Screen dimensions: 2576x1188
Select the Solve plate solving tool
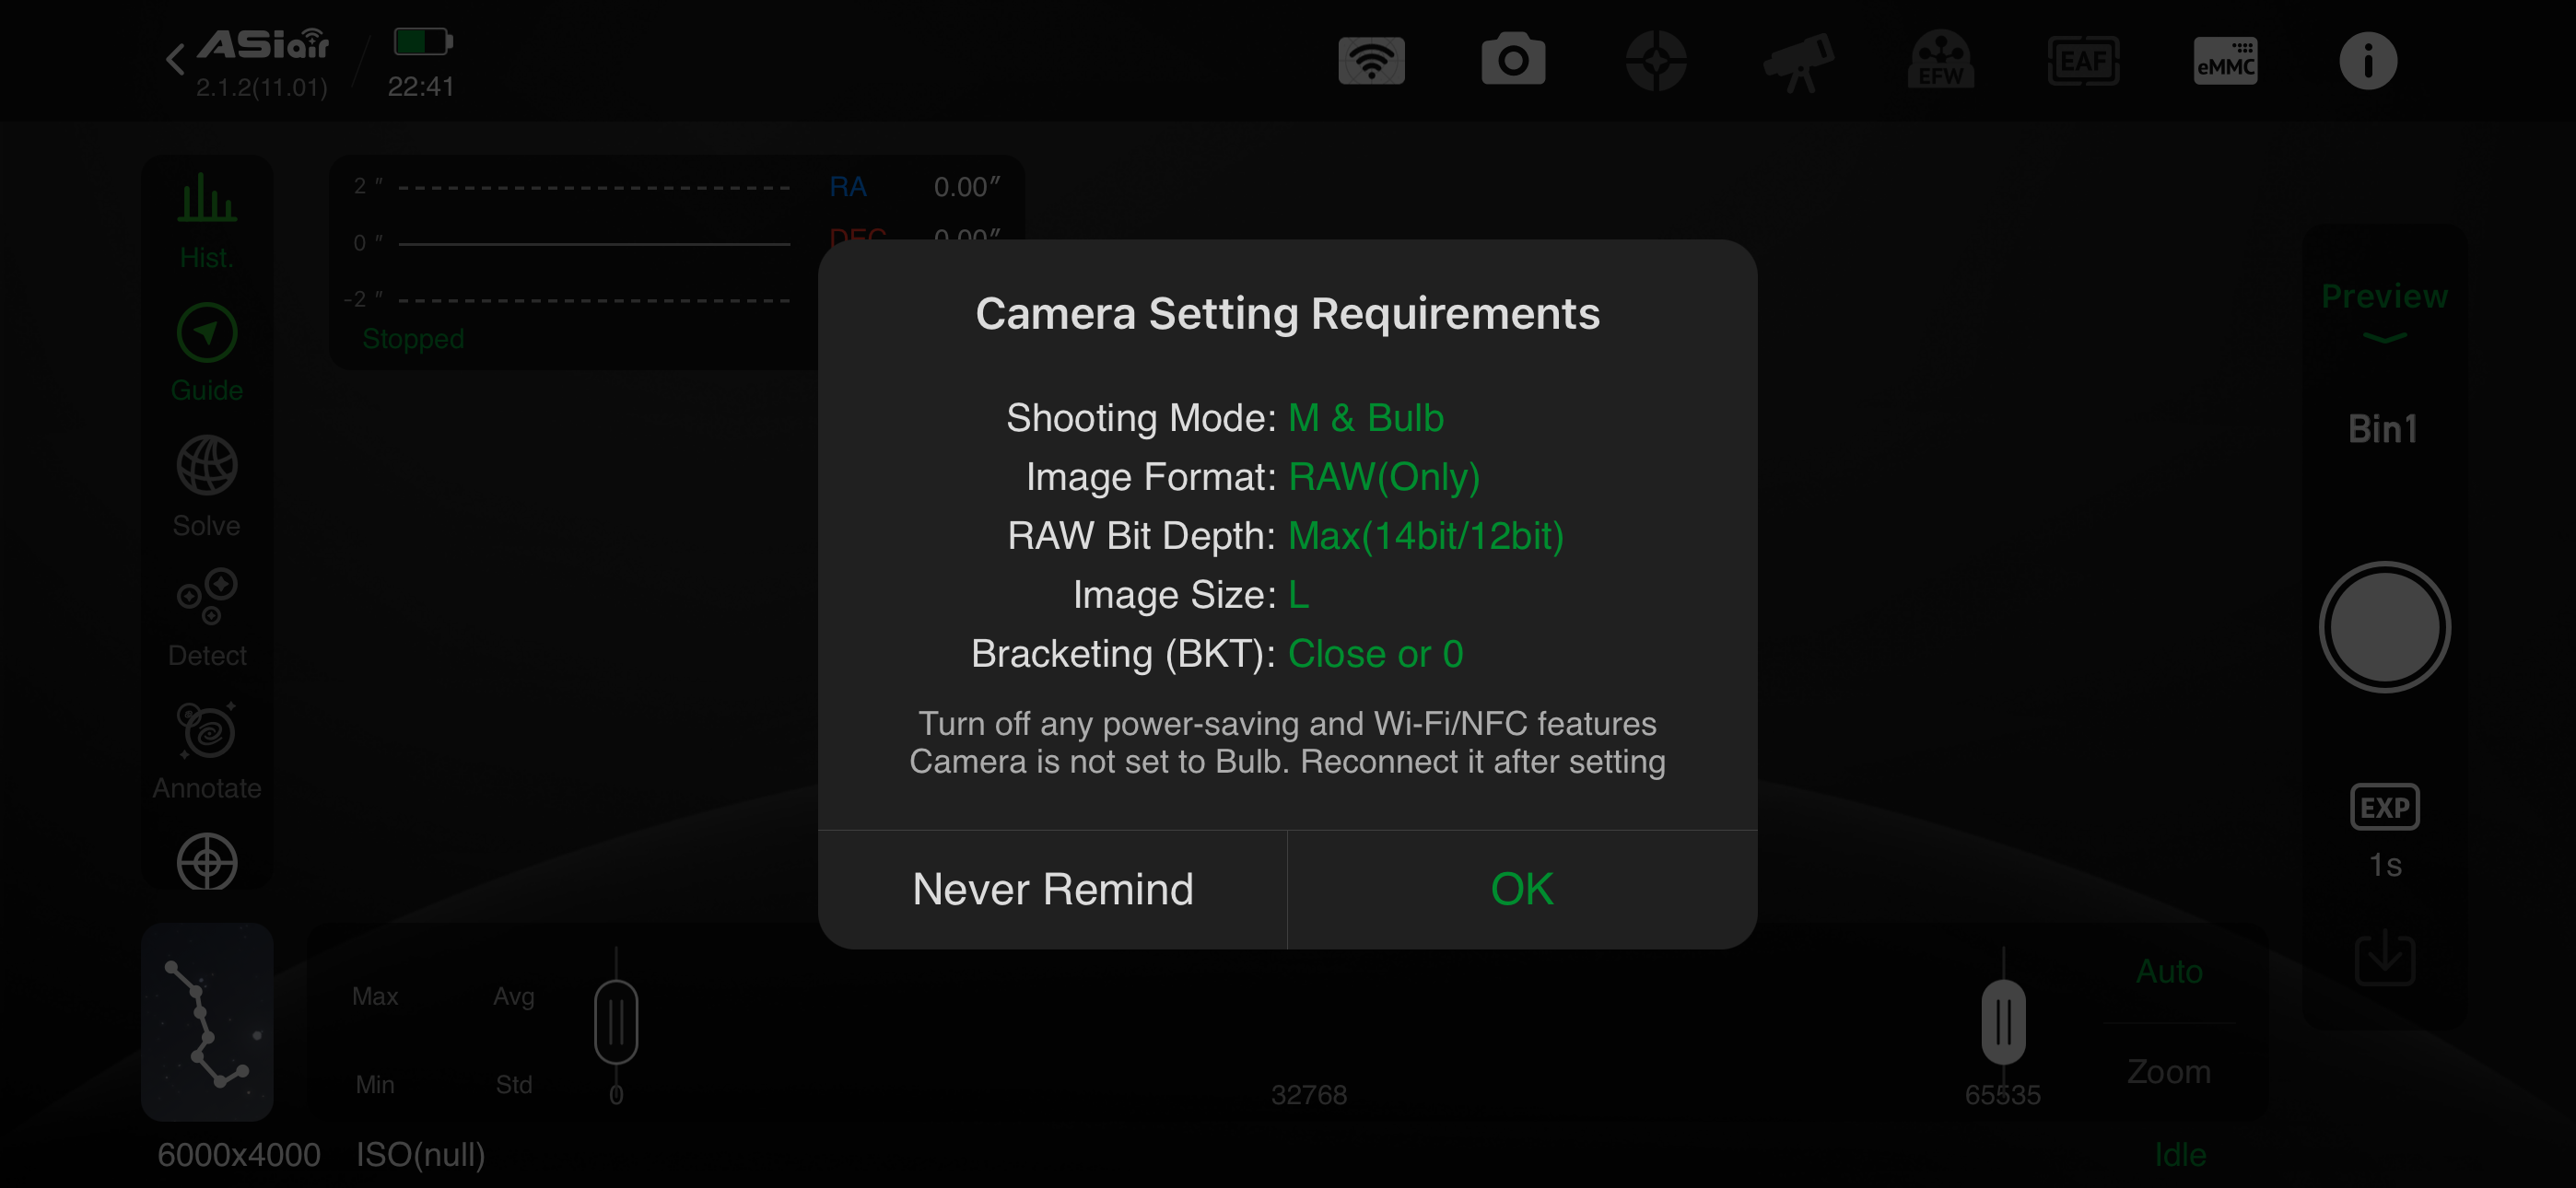click(207, 487)
